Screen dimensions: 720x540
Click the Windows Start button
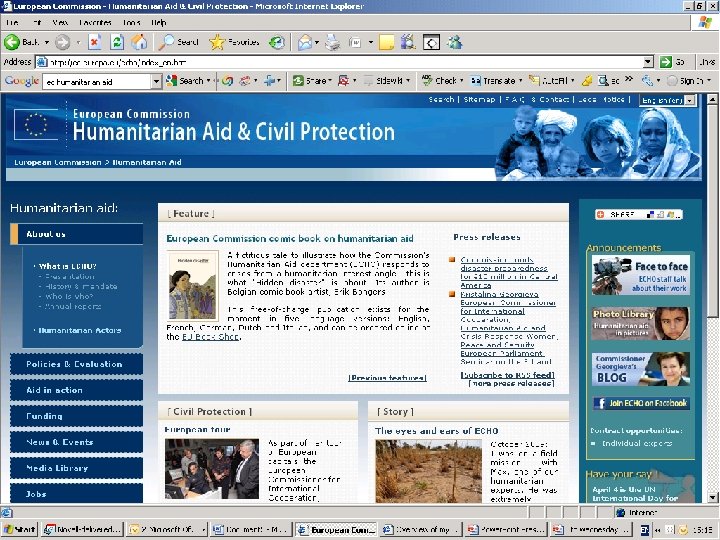pos(19,529)
